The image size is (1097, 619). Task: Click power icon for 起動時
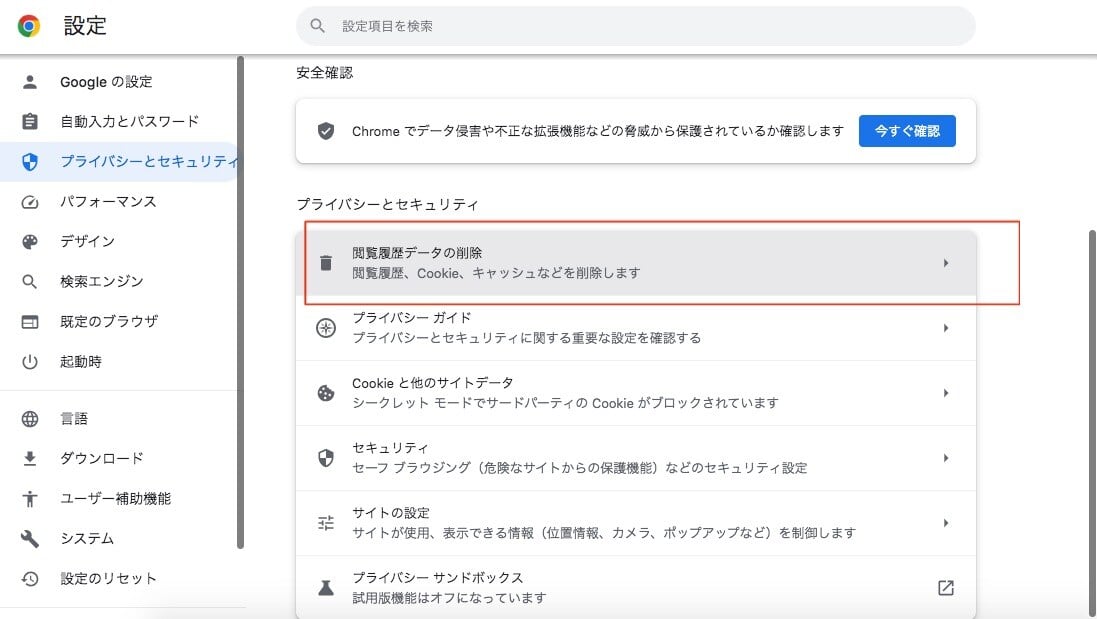coord(29,362)
